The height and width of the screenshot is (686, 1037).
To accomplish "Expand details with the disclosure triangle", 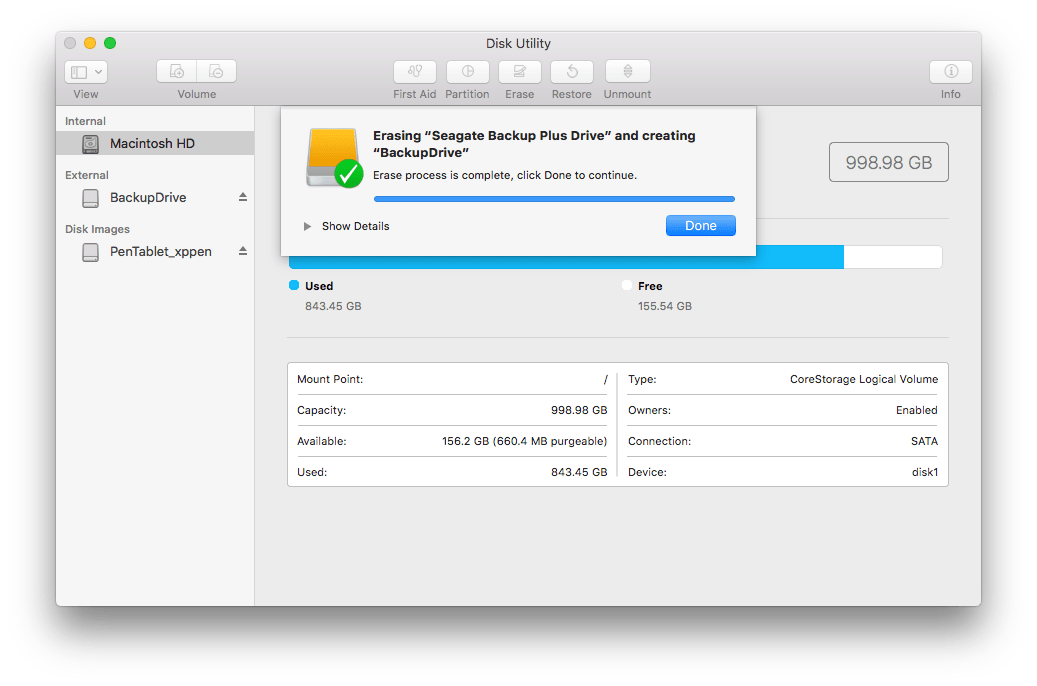I will tap(307, 226).
